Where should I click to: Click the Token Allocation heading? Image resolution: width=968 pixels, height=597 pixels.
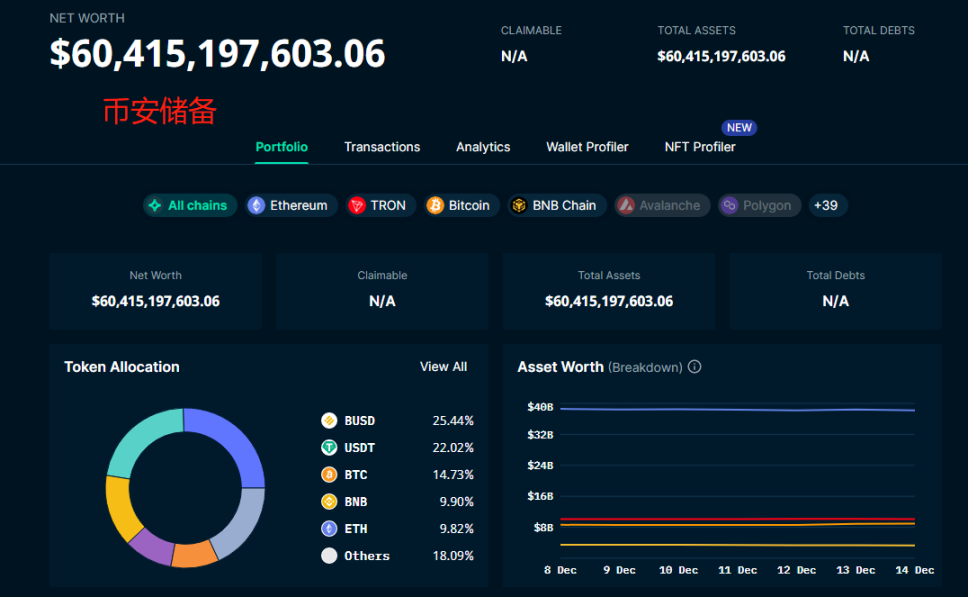click(x=122, y=367)
